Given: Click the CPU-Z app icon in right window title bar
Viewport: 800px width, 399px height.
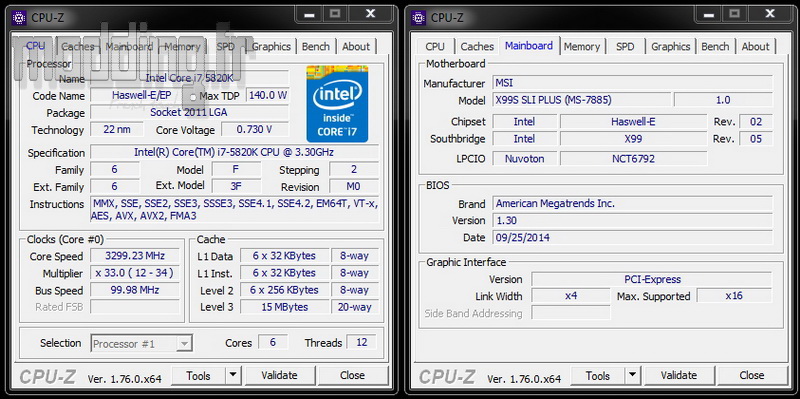Looking at the screenshot, I should [x=418, y=17].
